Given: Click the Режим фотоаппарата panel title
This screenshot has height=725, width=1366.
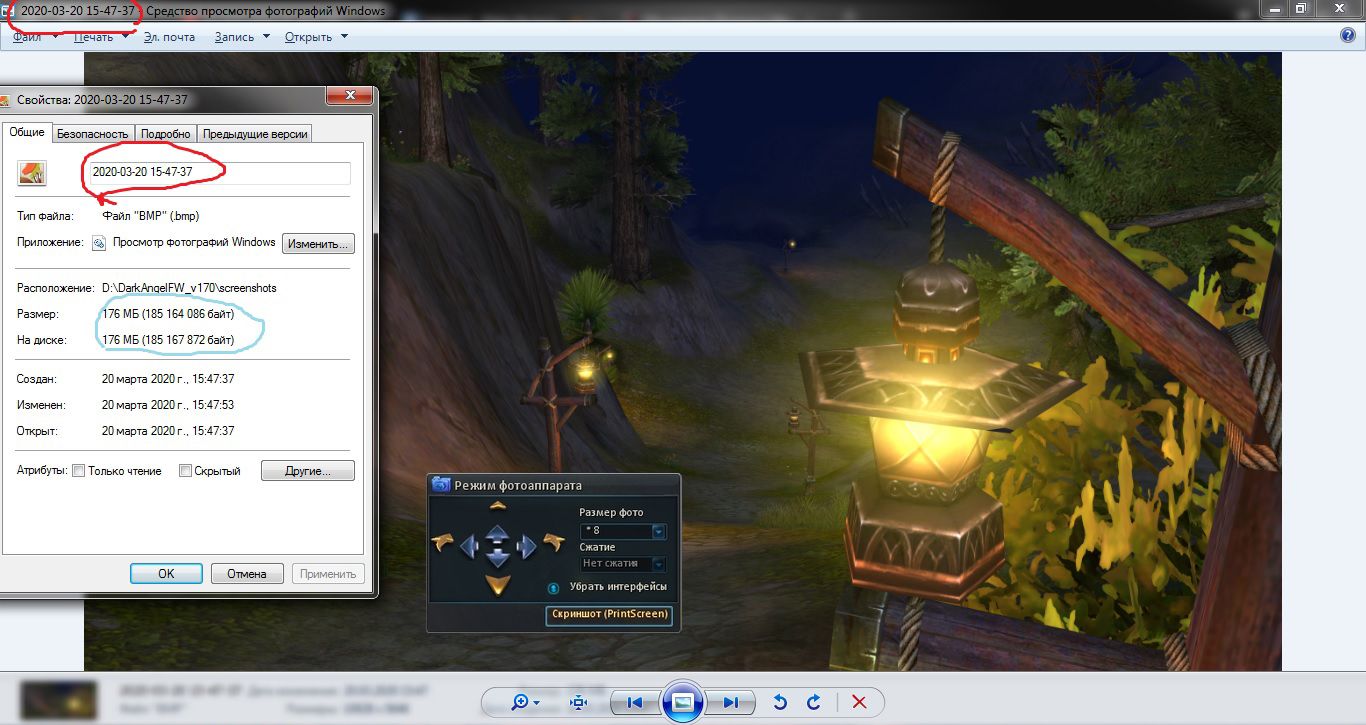Looking at the screenshot, I should pos(517,485).
